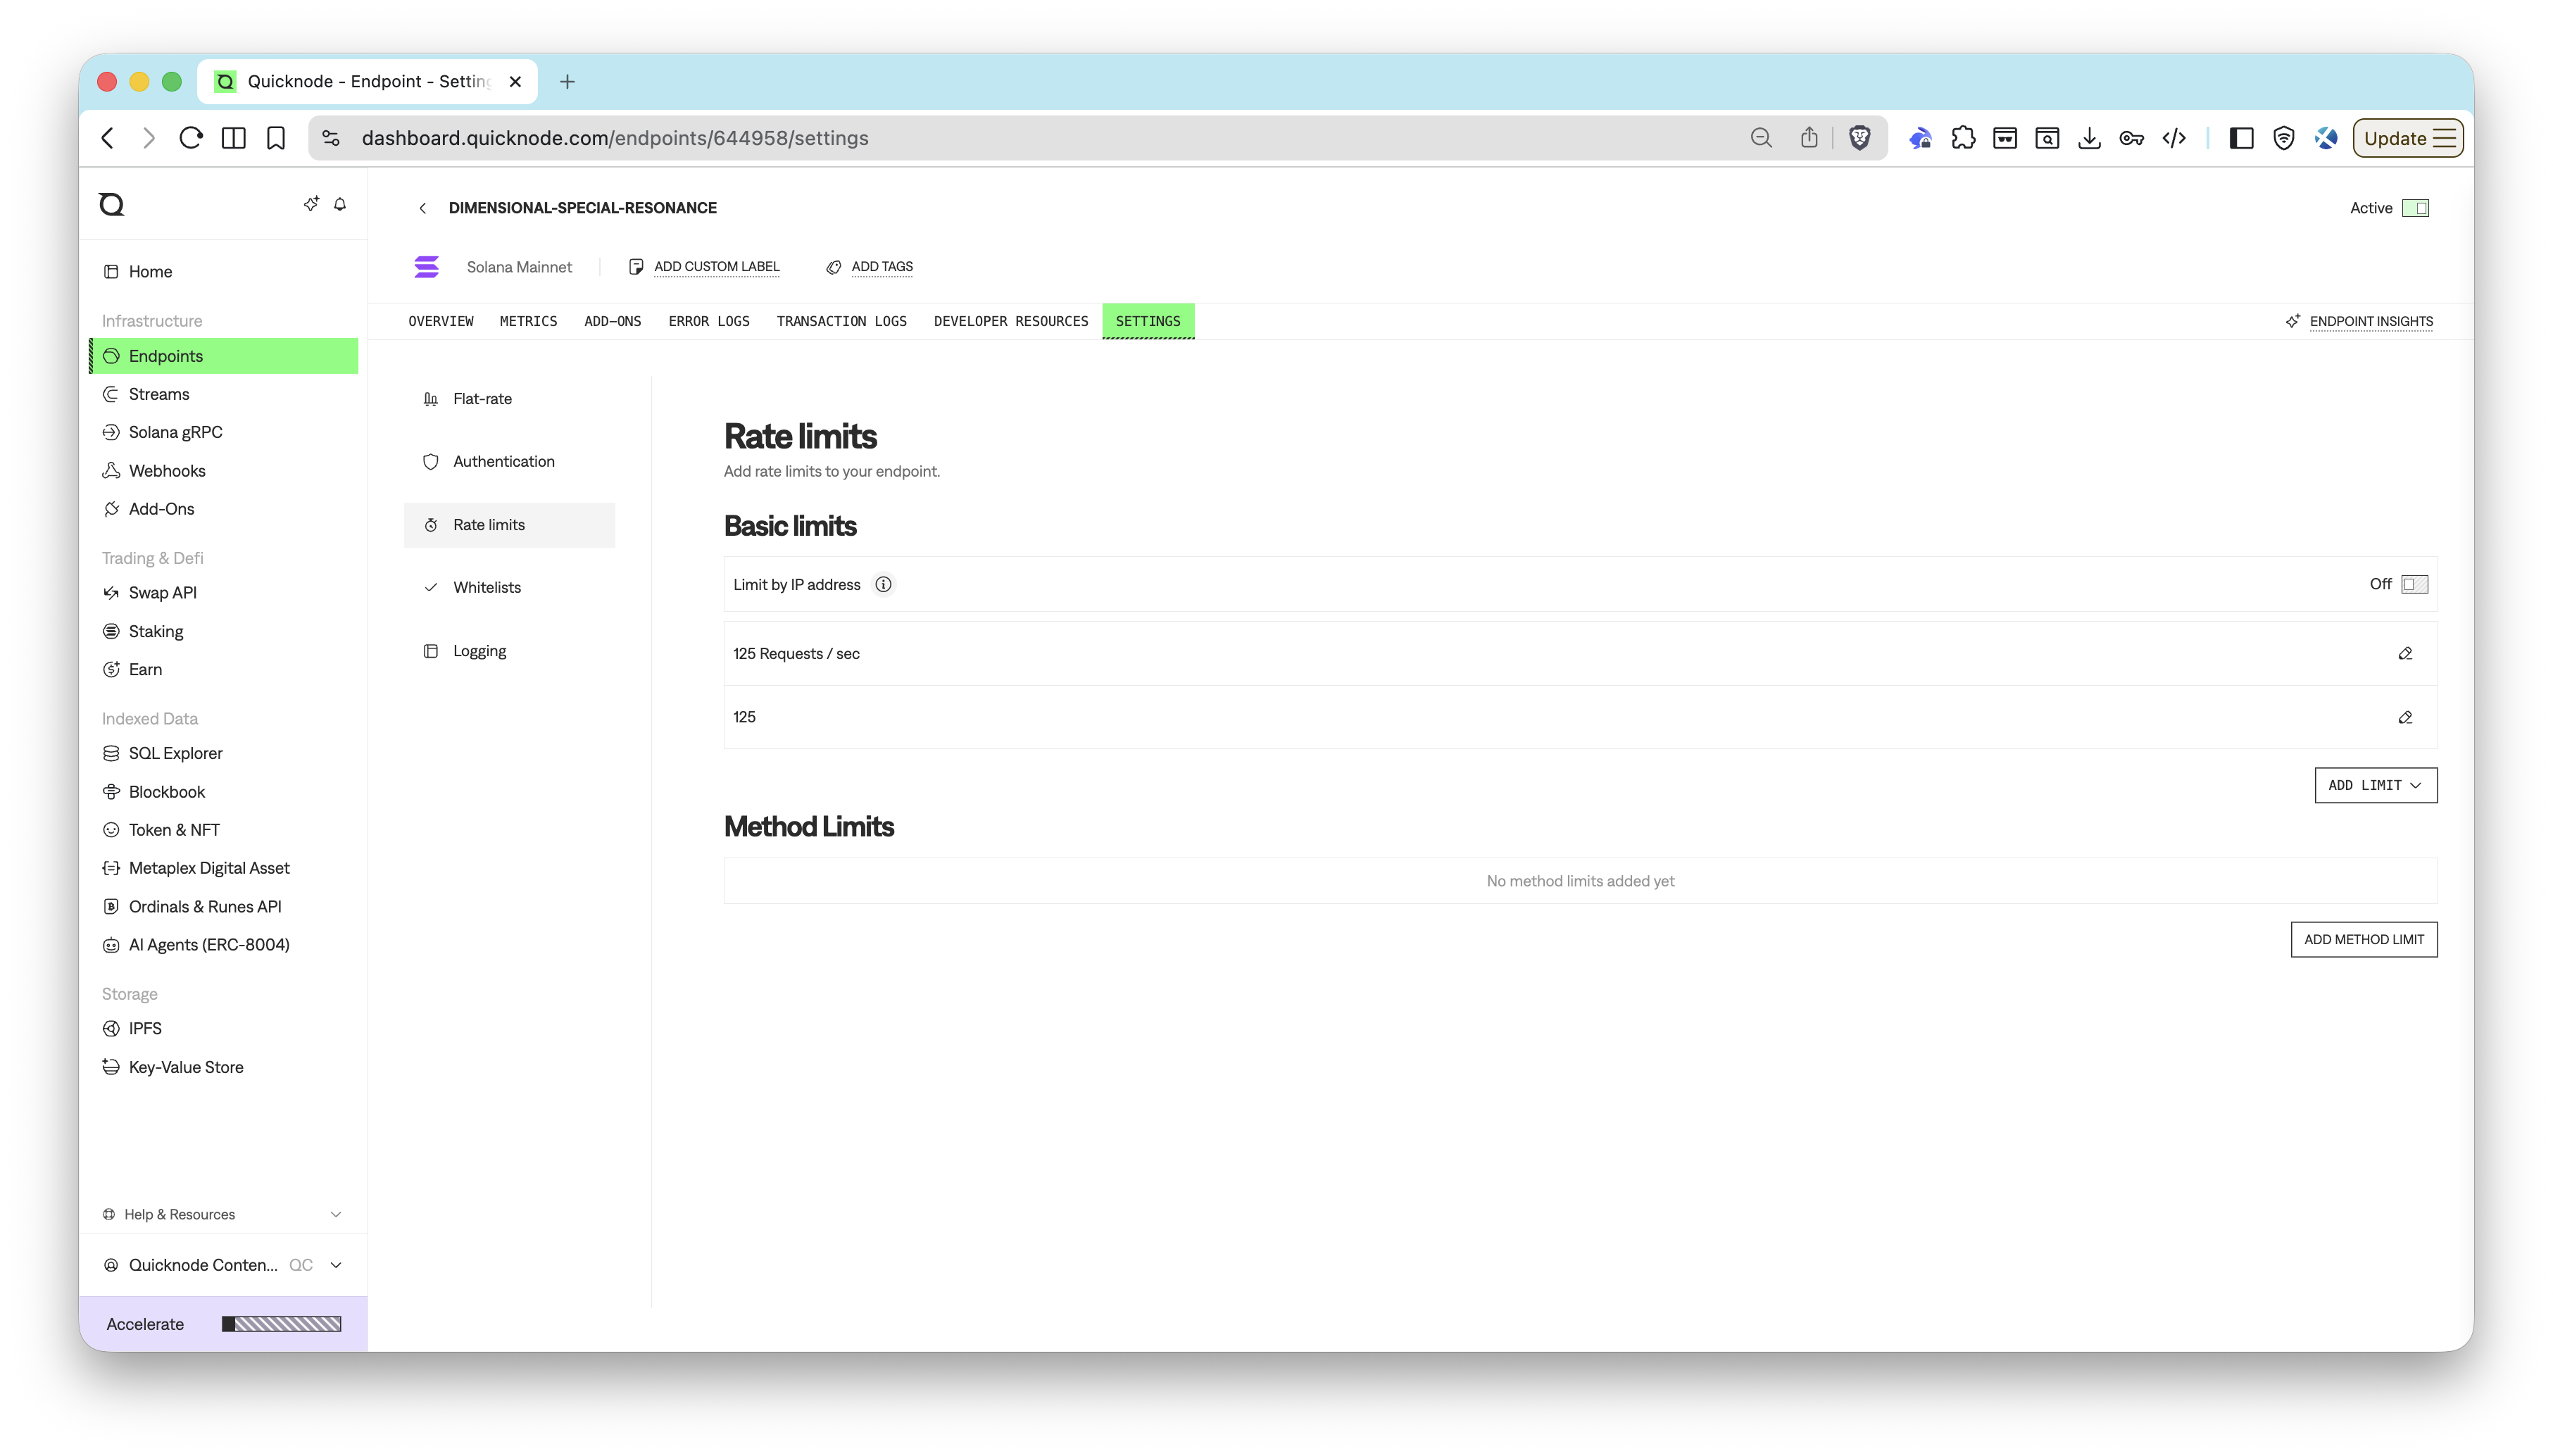The image size is (2553, 1456).
Task: Expand the Quicknode Content account menu
Action: [x=222, y=1265]
